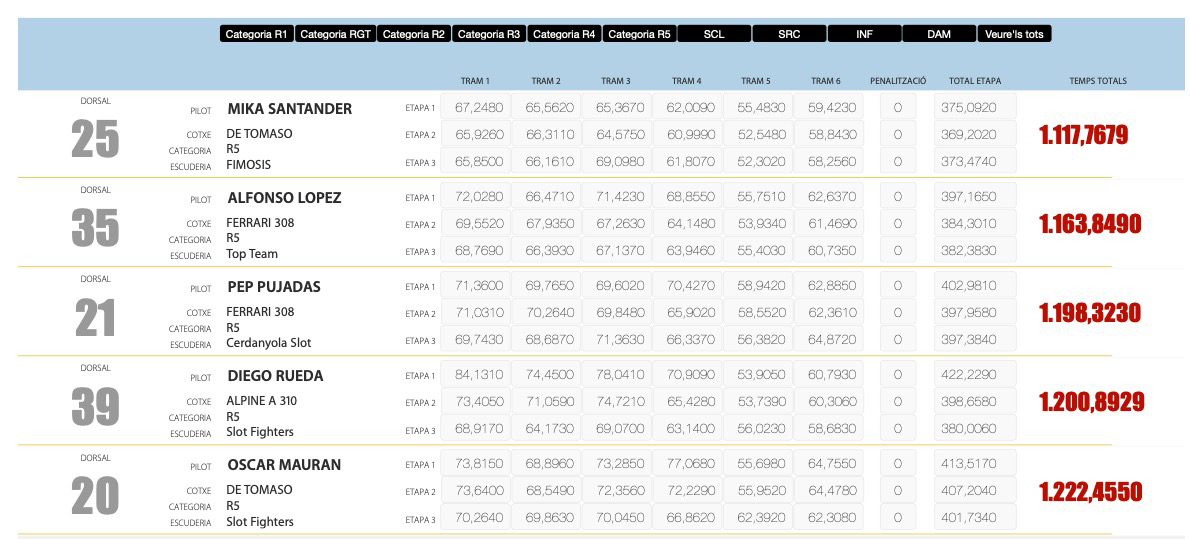Select Alfonso Lopez's Etapa 1 total etapa field
Image resolution: width=1190 pixels, height=539 pixels.
[x=974, y=197]
